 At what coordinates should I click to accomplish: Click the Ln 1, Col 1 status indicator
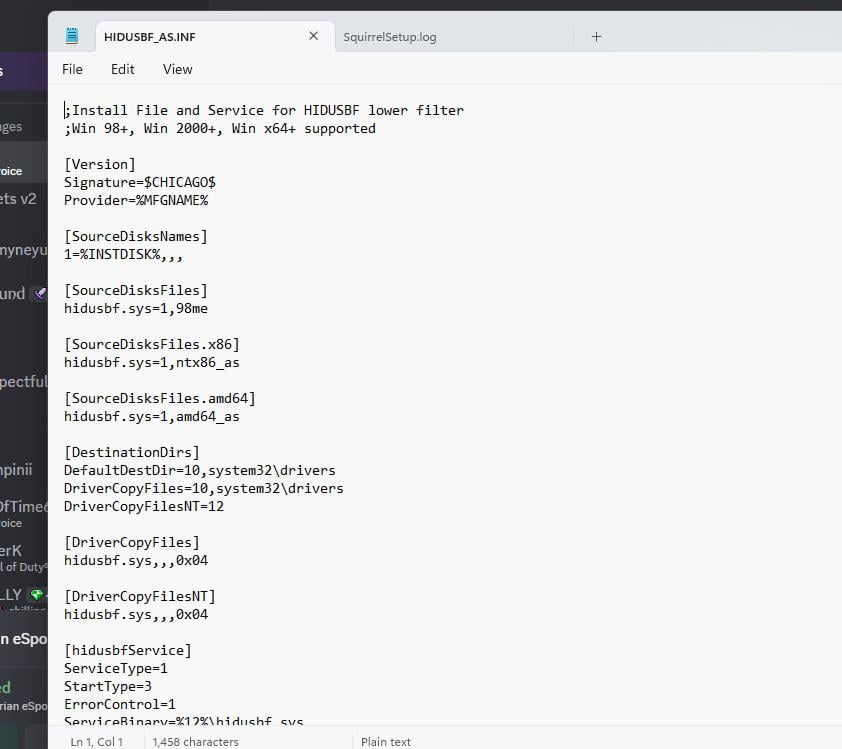[x=97, y=742]
